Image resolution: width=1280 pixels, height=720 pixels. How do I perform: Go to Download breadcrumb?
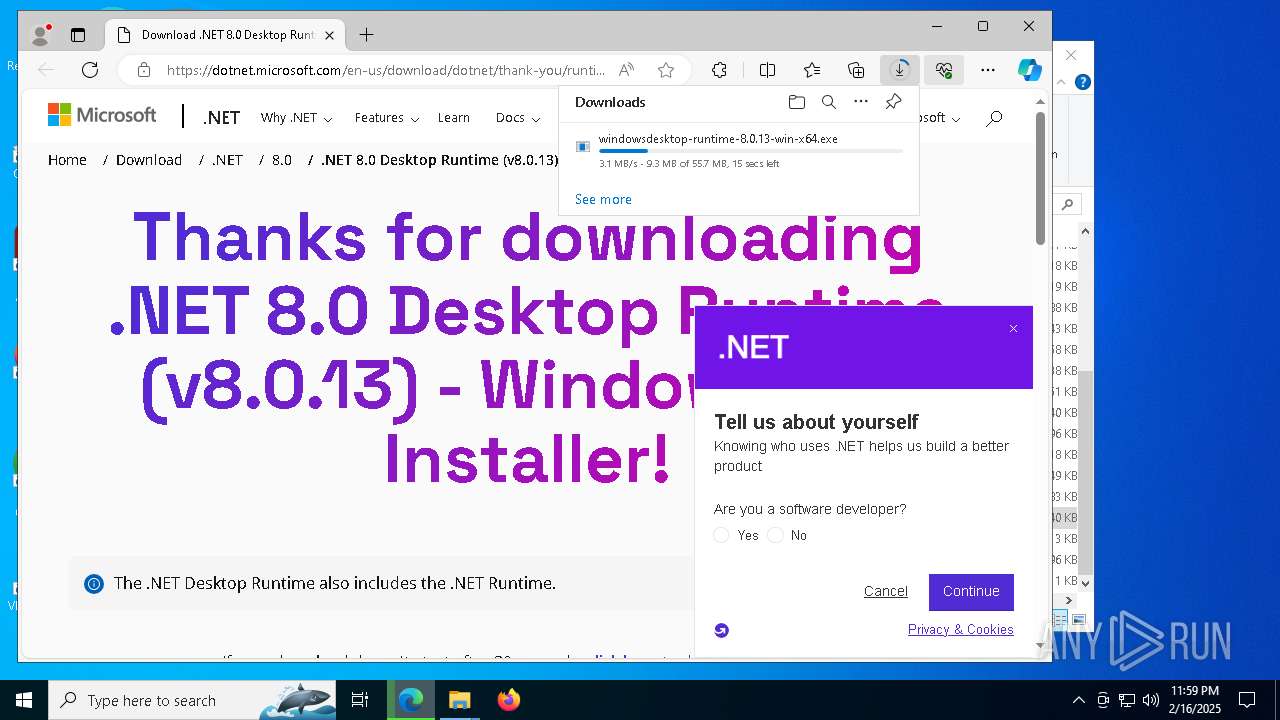(149, 160)
